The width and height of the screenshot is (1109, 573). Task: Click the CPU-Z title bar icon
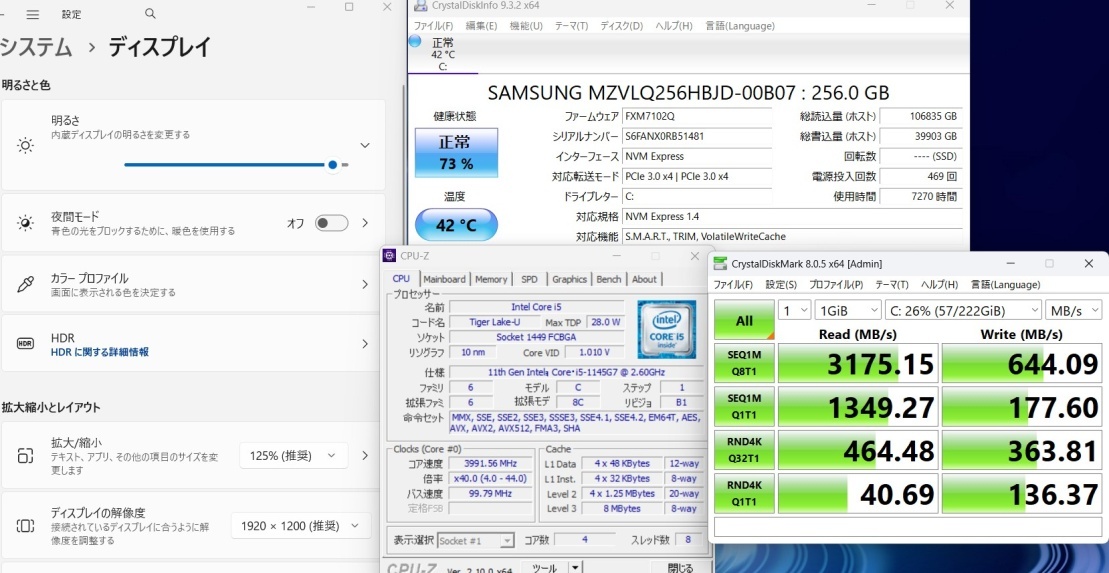coord(389,255)
